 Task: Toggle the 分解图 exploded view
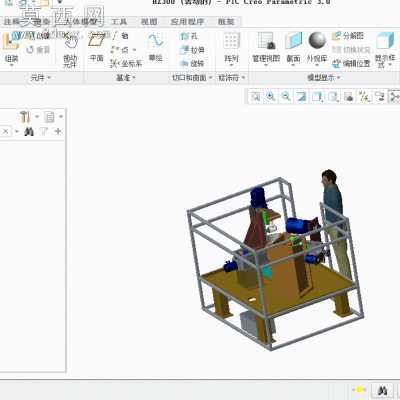tap(348, 36)
